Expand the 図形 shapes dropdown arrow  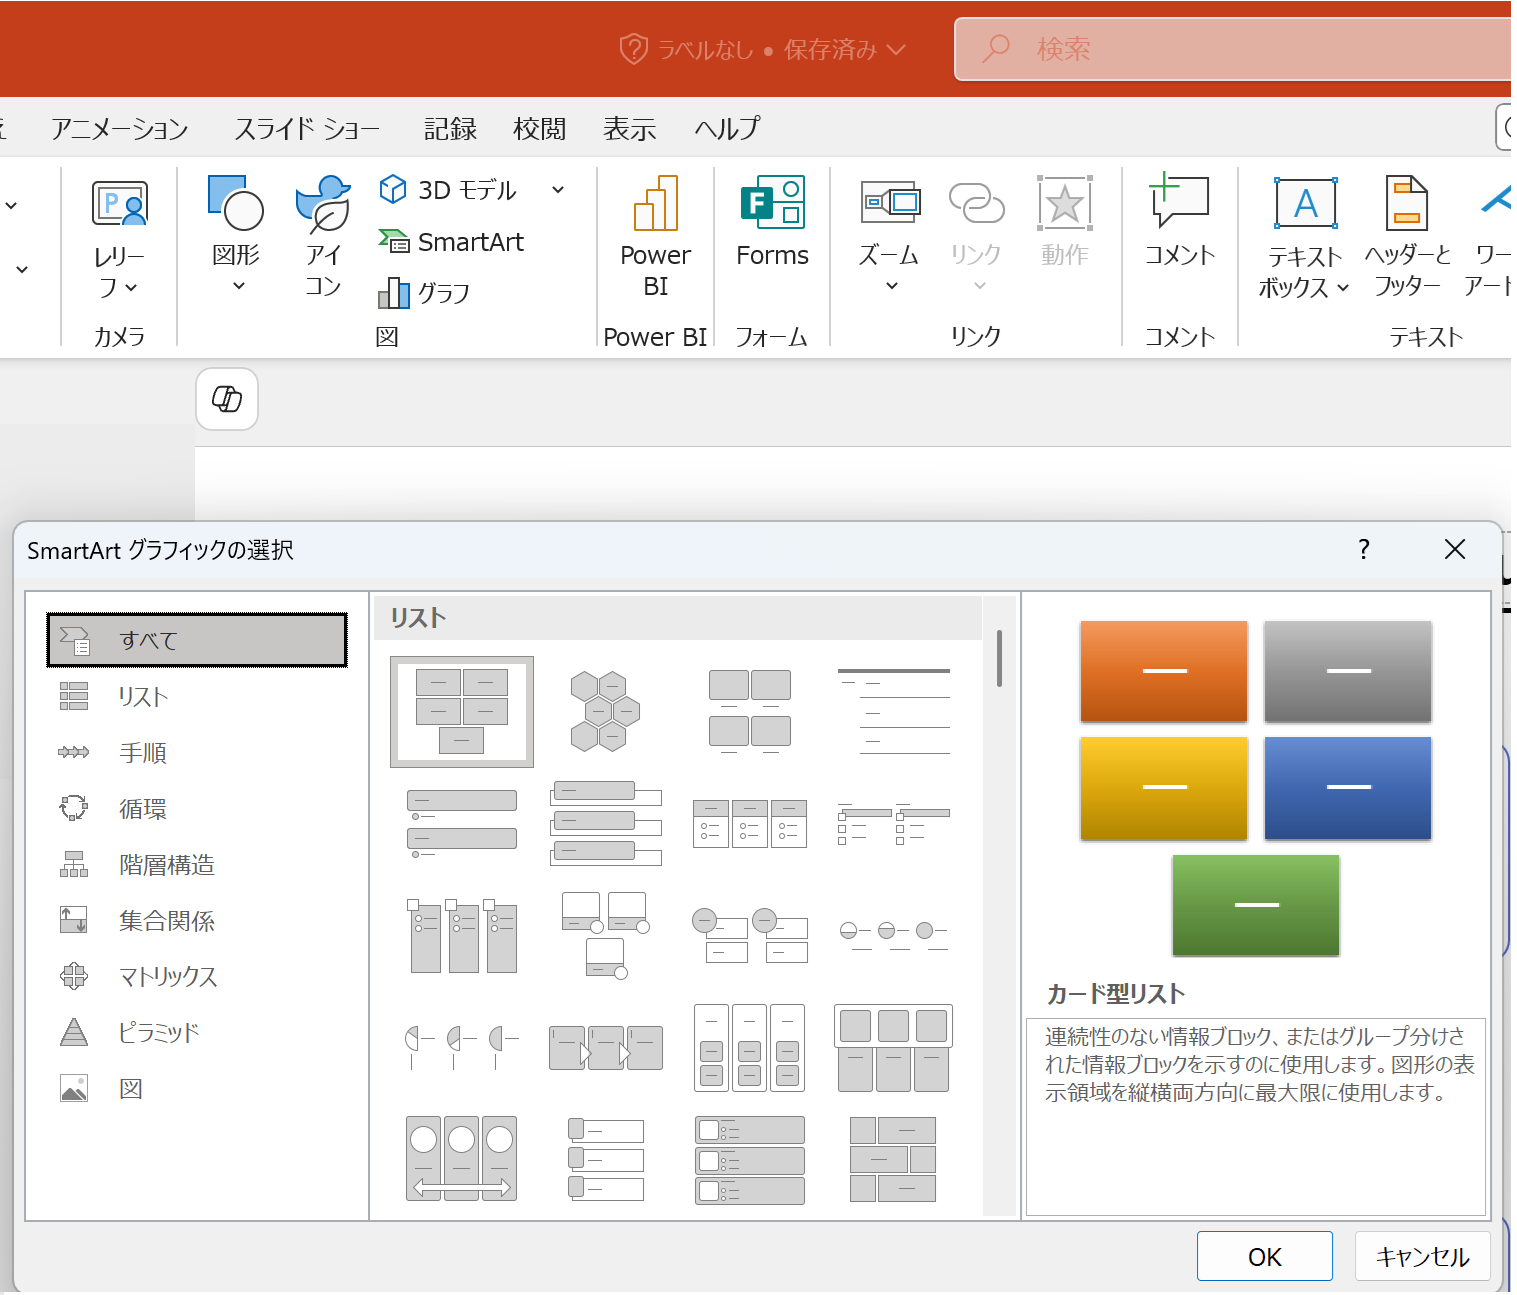tap(239, 286)
